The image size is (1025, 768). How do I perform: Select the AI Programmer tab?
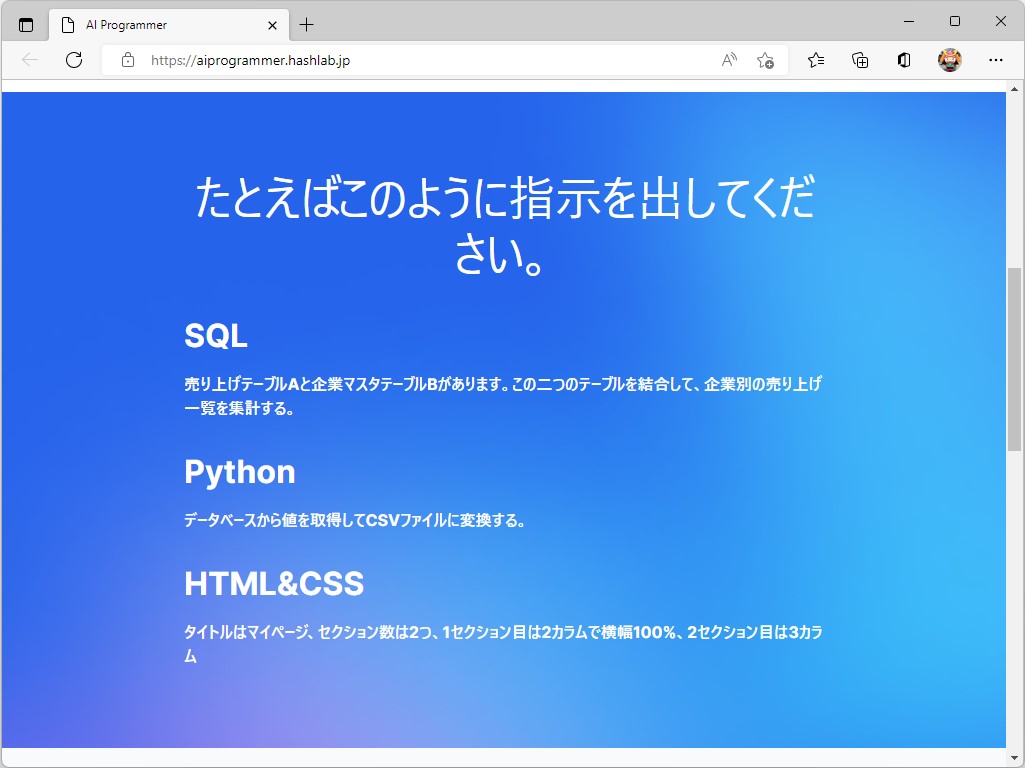click(150, 24)
